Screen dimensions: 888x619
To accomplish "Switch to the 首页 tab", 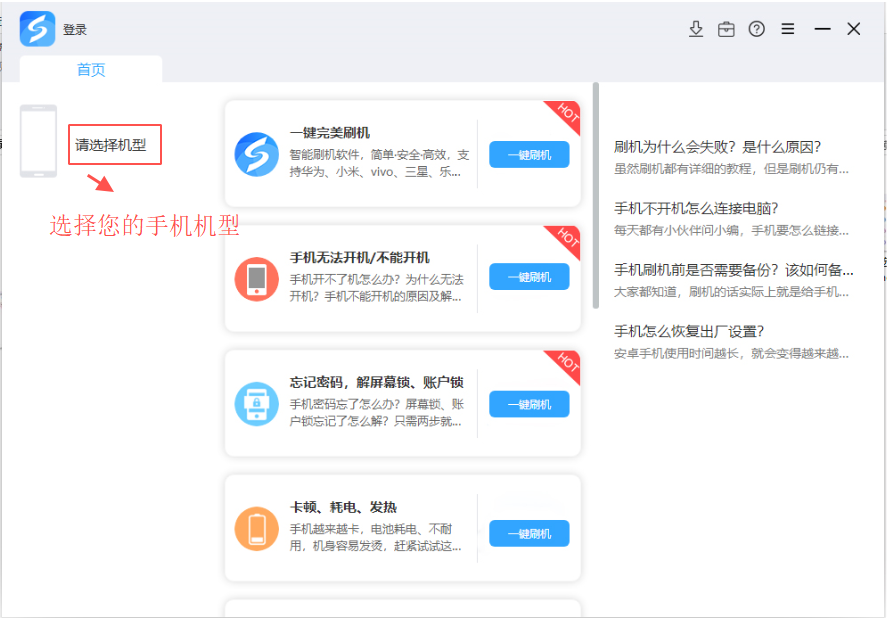I will pos(90,71).
